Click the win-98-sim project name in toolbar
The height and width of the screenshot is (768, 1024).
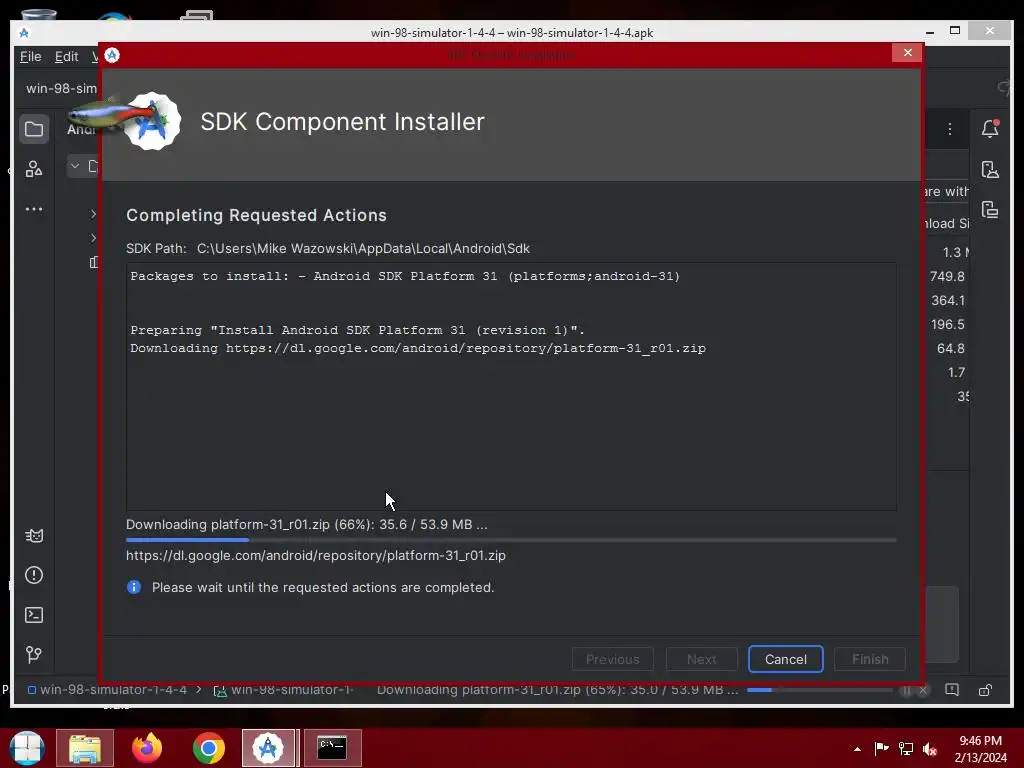pyautogui.click(x=61, y=88)
